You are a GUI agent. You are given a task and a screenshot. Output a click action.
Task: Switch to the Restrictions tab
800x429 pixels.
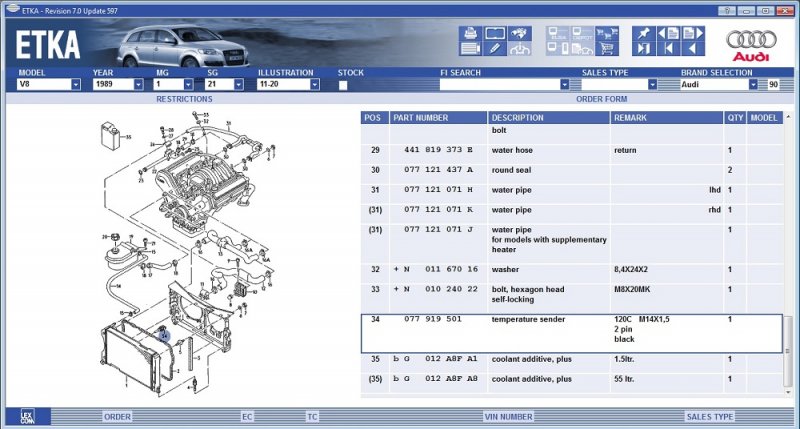pos(184,99)
